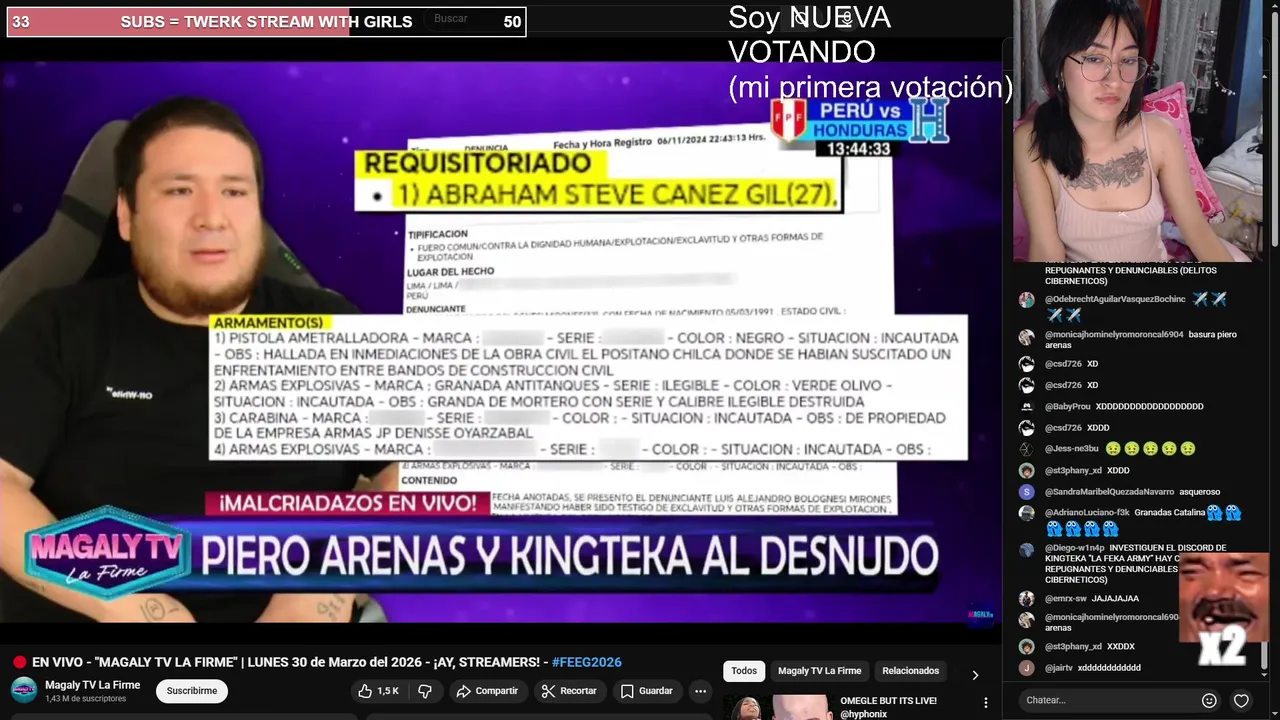The width and height of the screenshot is (1280, 720).
Task: Click the avatar of @Jess-ne3bu in the chat
Action: (x=1026, y=449)
